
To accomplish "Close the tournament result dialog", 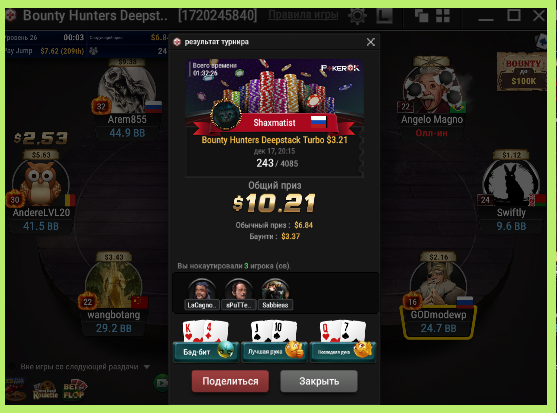I will [371, 42].
